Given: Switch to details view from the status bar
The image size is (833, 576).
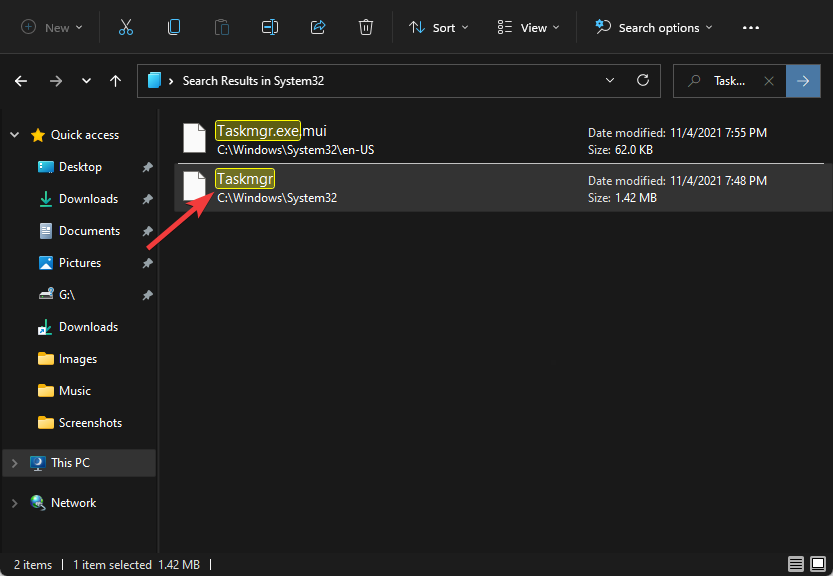Looking at the screenshot, I should click(796, 563).
